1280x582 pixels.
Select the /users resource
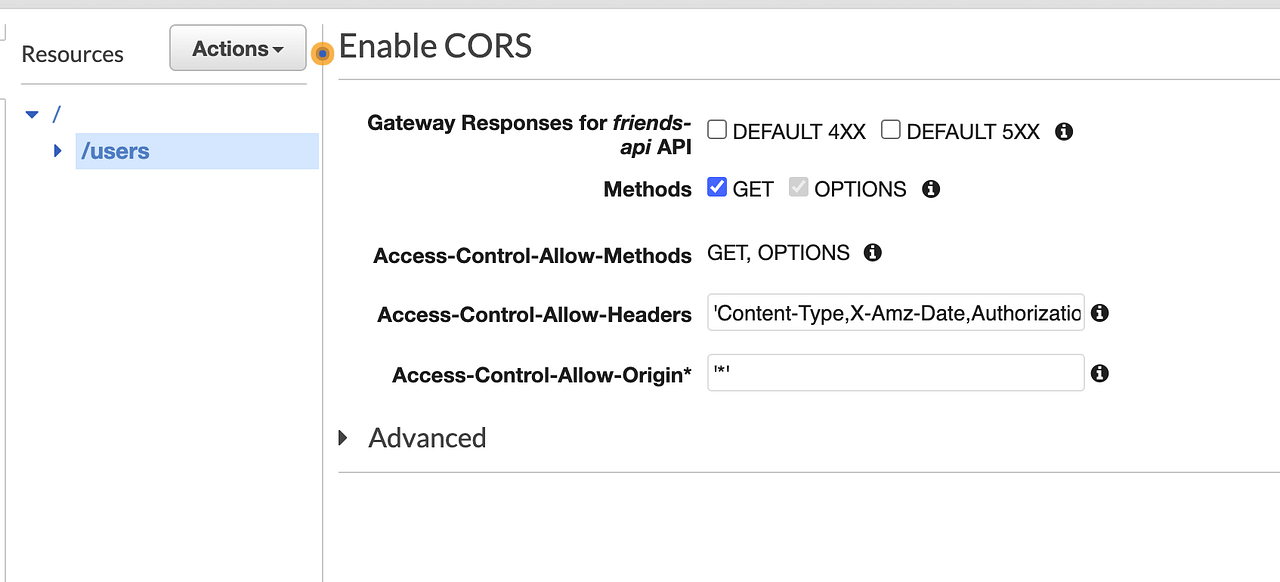pos(115,151)
